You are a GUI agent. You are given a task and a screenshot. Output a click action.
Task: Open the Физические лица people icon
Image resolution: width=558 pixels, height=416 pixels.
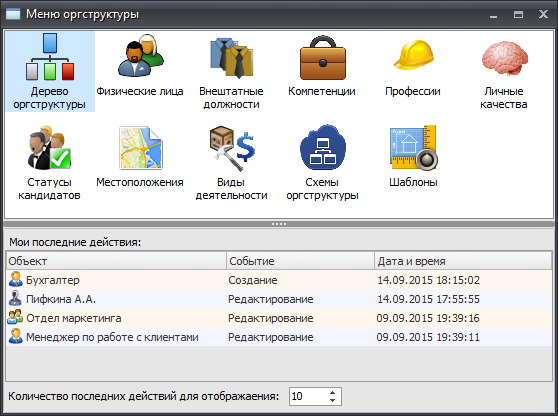141,56
